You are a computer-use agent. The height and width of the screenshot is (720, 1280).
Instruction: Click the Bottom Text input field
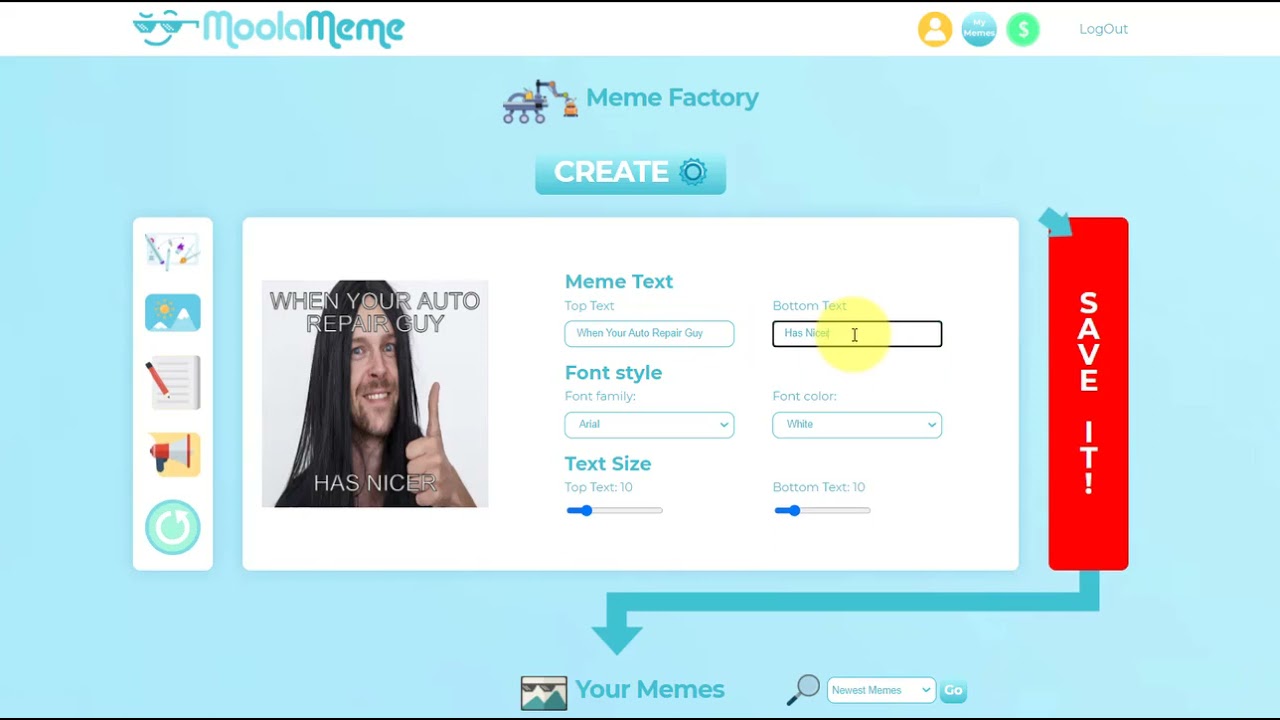coord(857,333)
